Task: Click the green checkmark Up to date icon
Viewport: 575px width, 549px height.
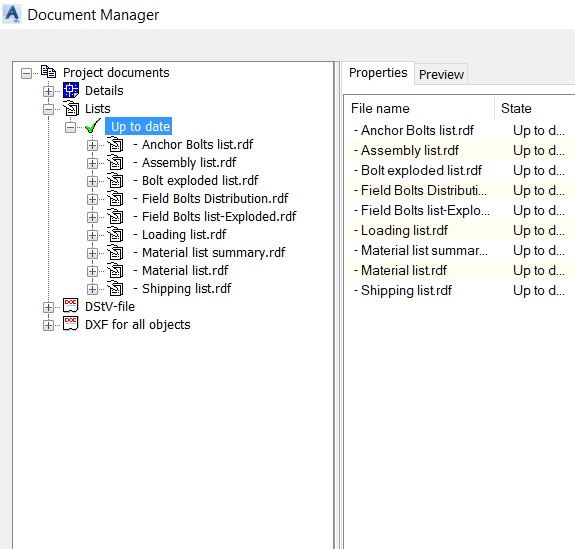Action: [93, 126]
